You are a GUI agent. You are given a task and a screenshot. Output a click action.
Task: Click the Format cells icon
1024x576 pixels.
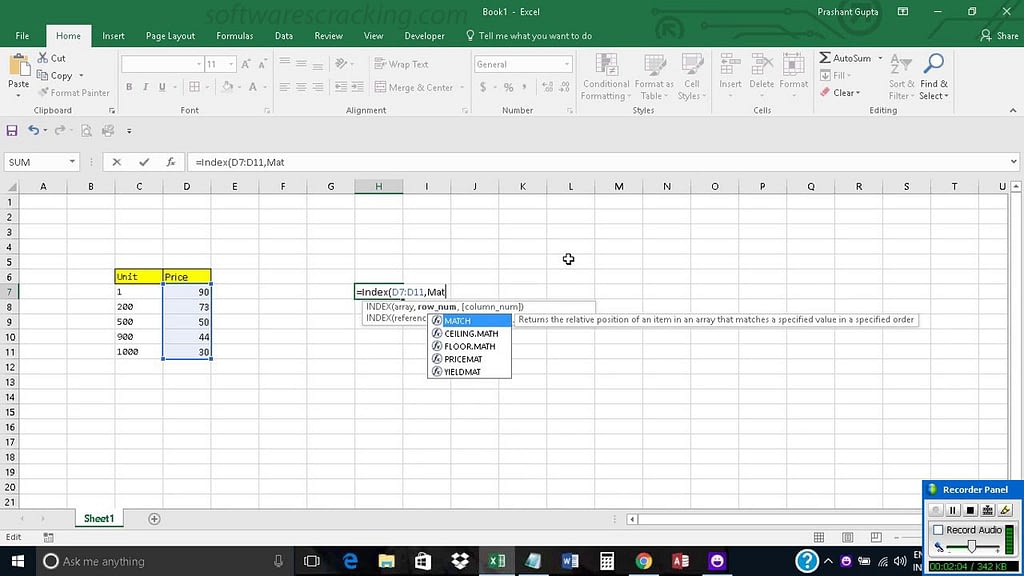coord(793,65)
